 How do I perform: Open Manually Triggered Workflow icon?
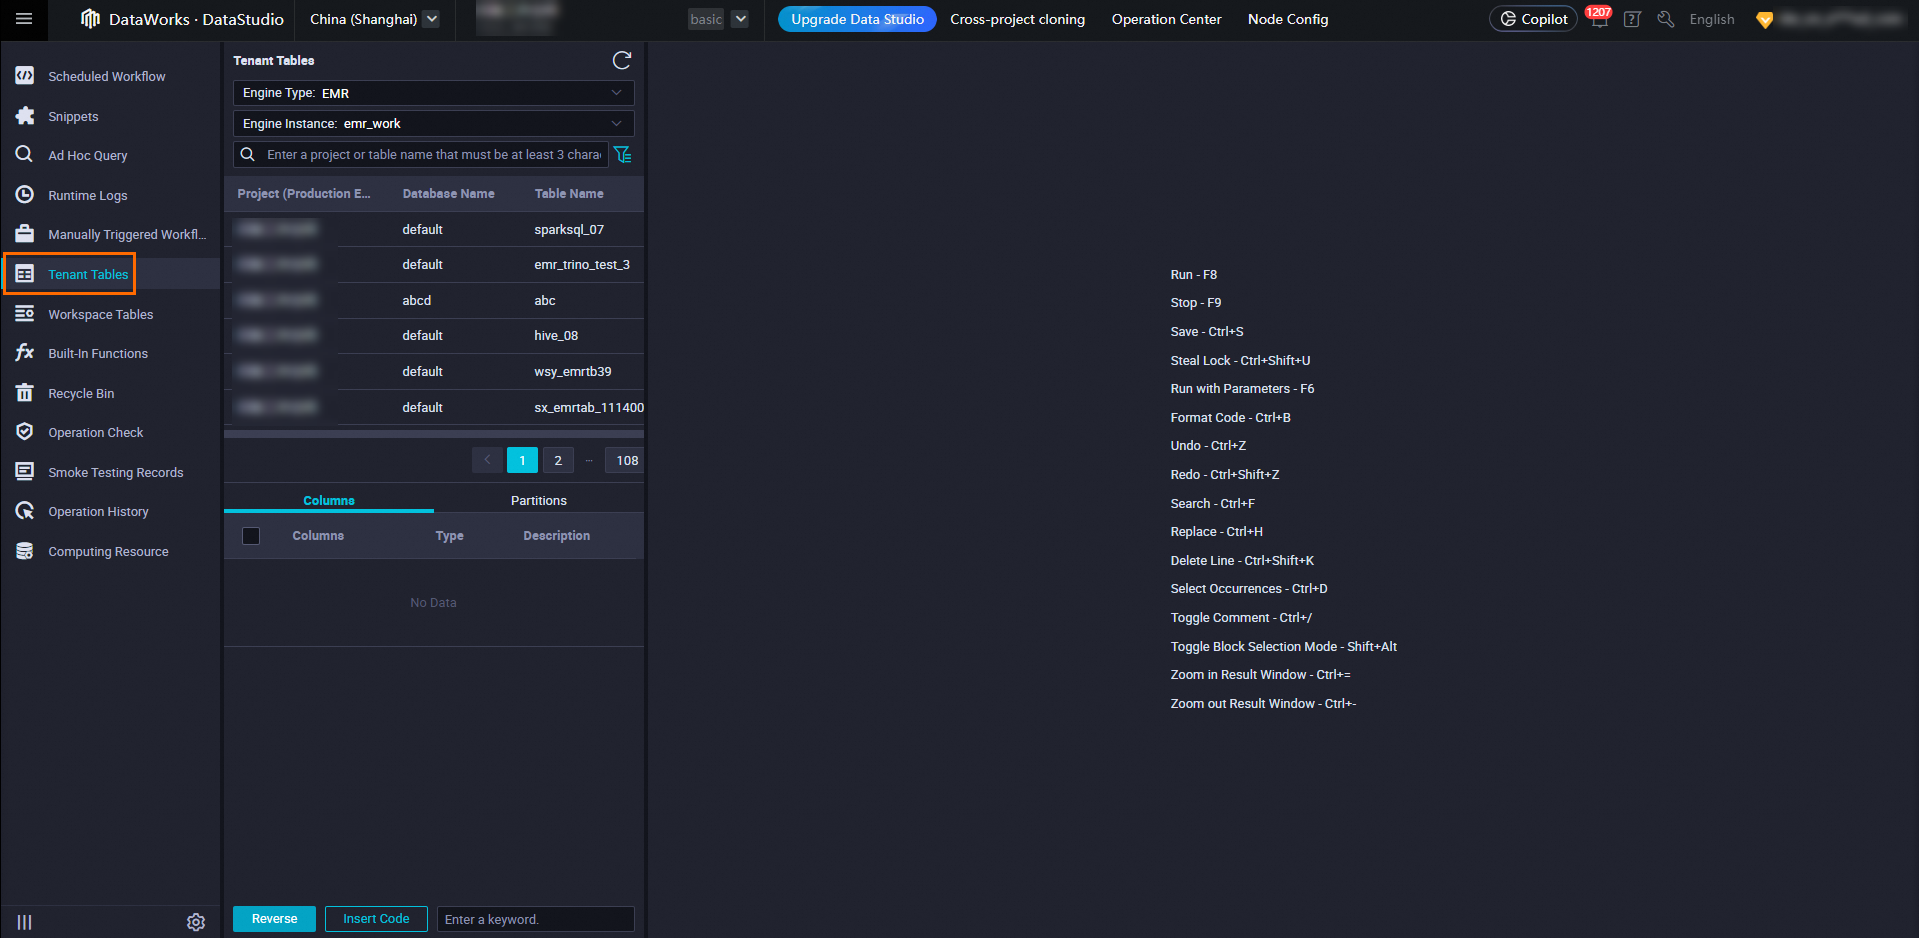(x=25, y=234)
